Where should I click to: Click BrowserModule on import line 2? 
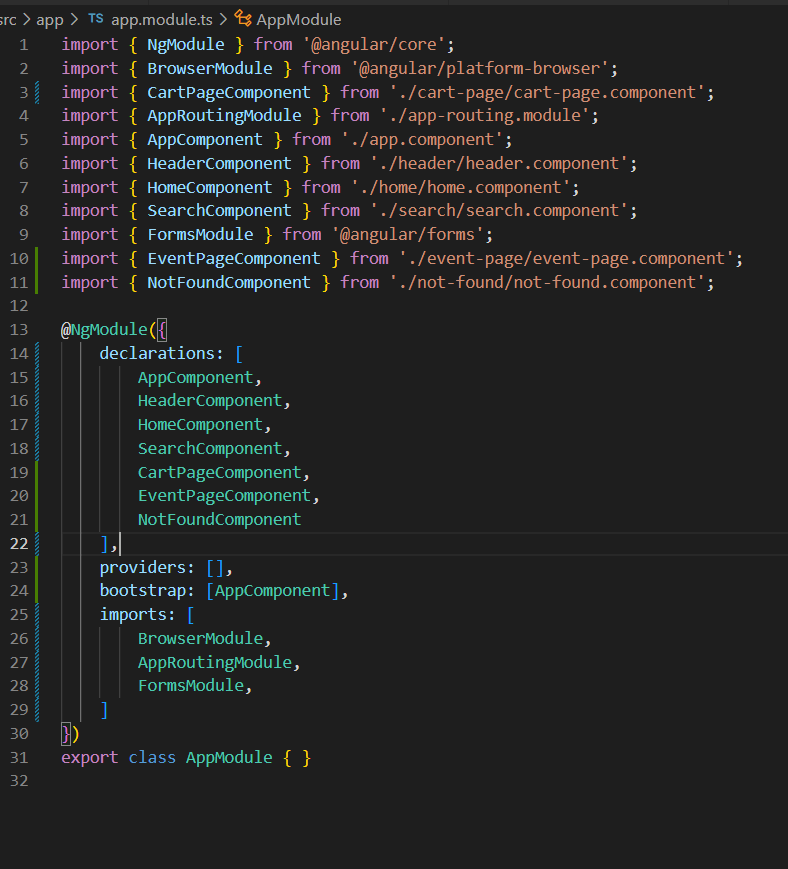[x=209, y=69]
